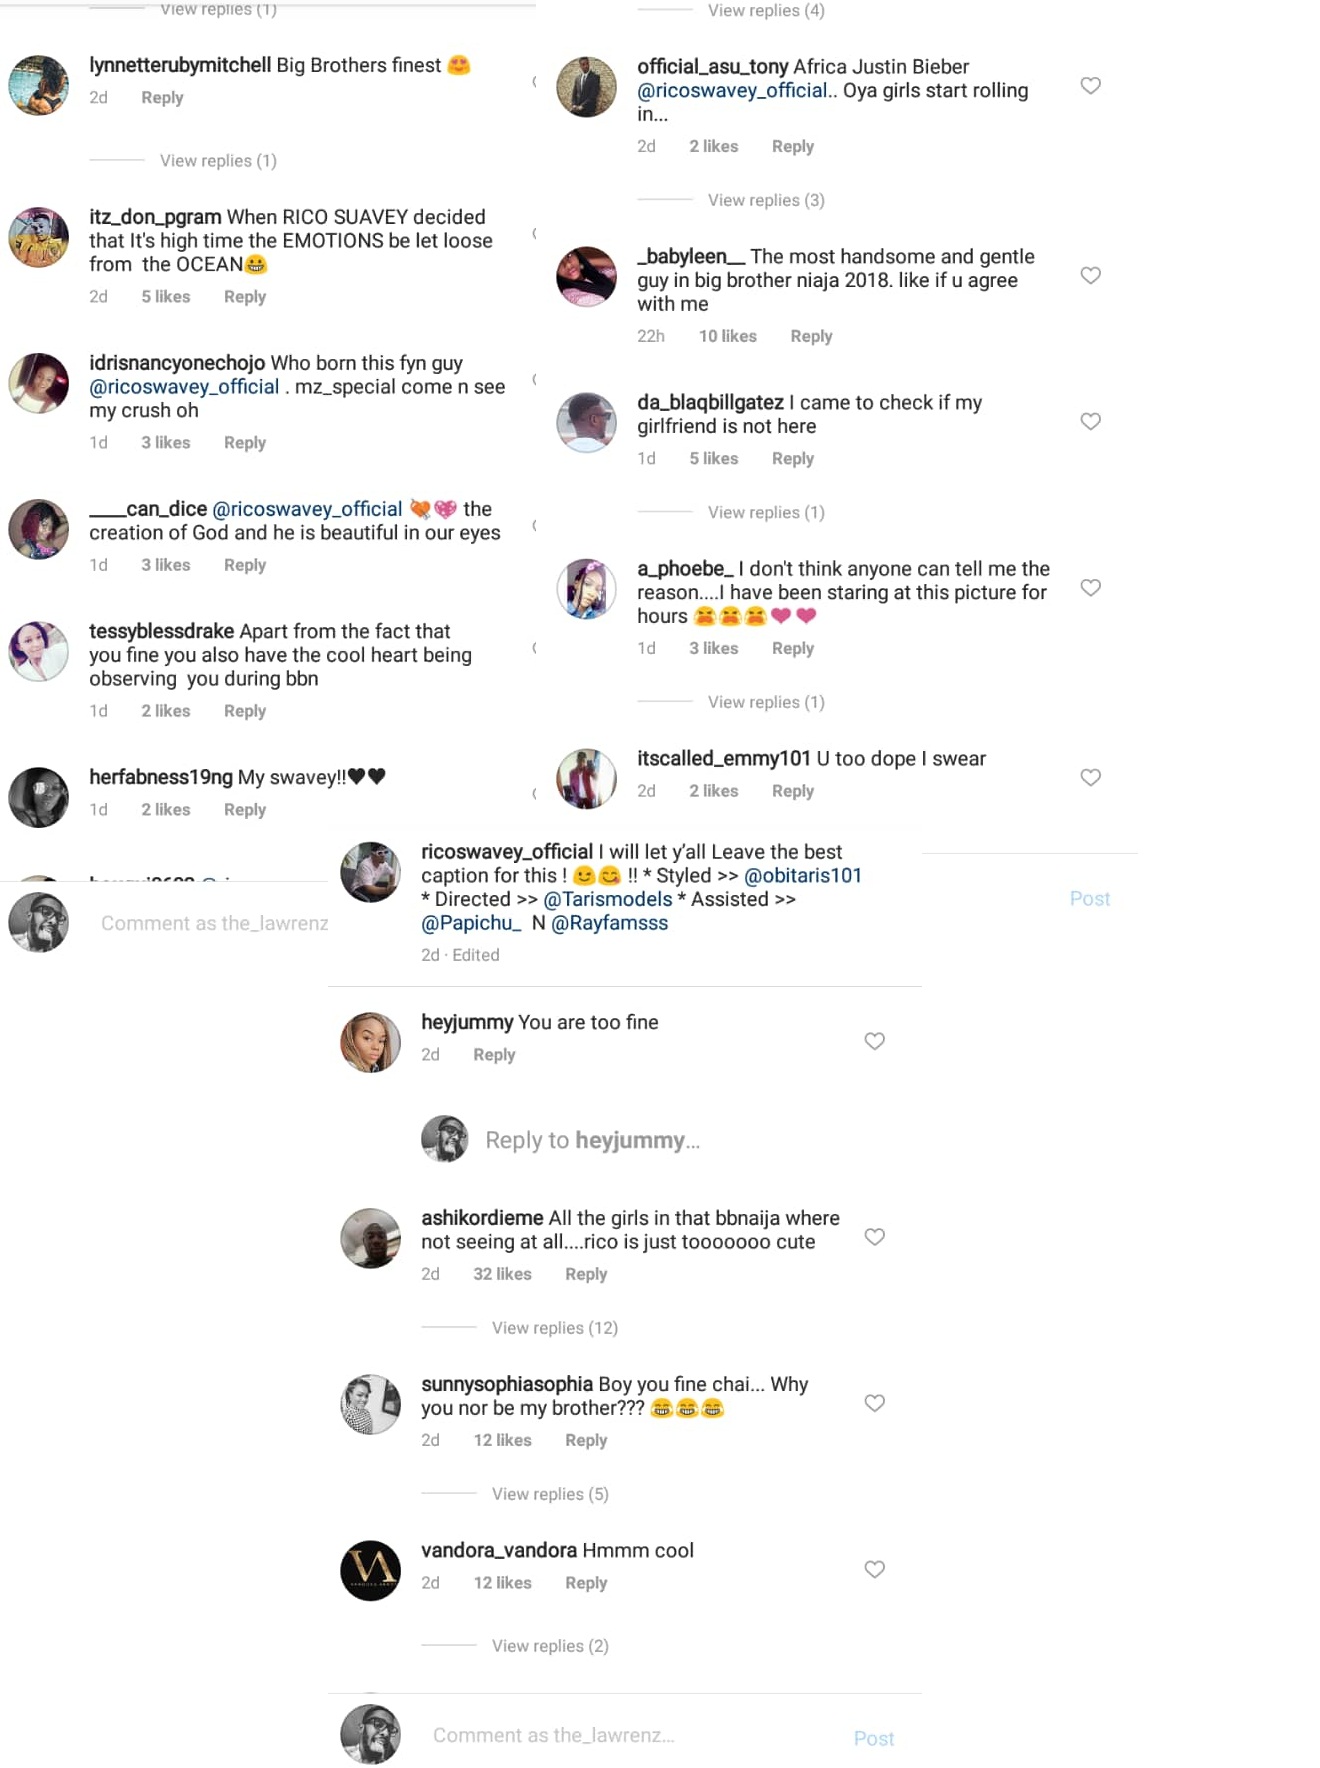1320x1768 pixels.
Task: Like official_asu_tony's comment with heart icon
Action: click(1090, 86)
